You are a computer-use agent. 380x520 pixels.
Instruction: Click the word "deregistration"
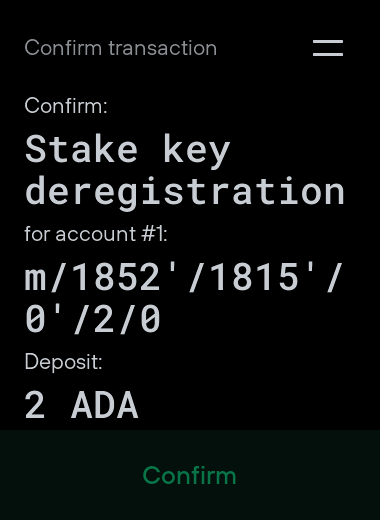pyautogui.click(x=185, y=193)
